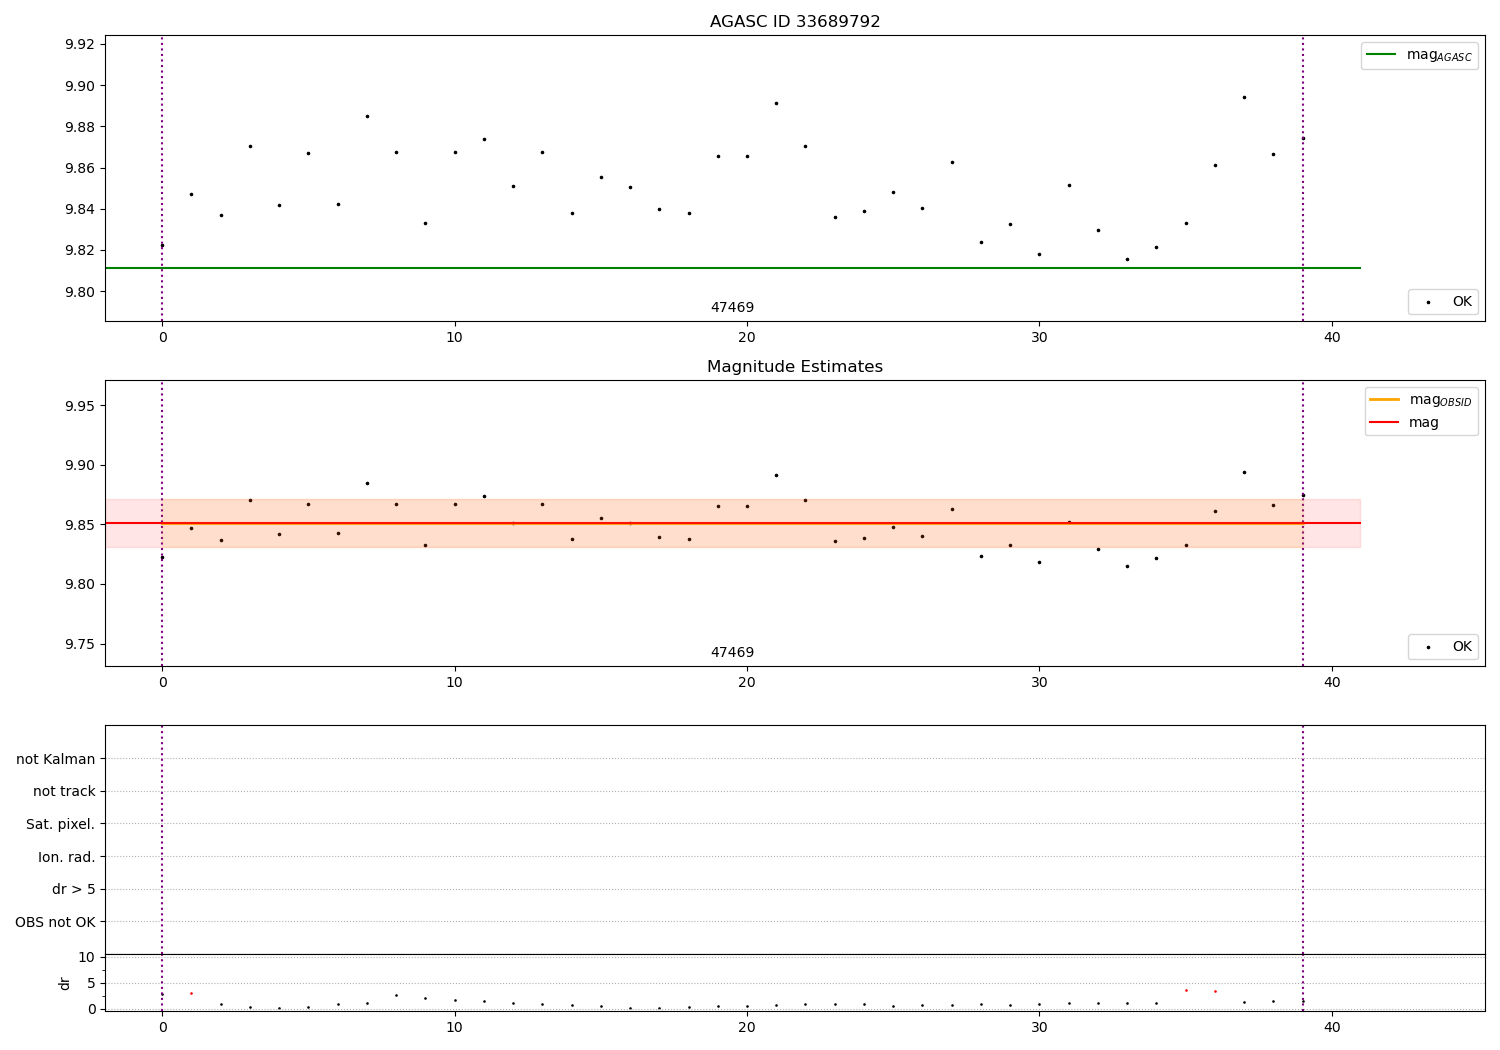This screenshot has width=1500, height=1050.
Task: Click the 9.92 tick on top plot
Action: 79,44
